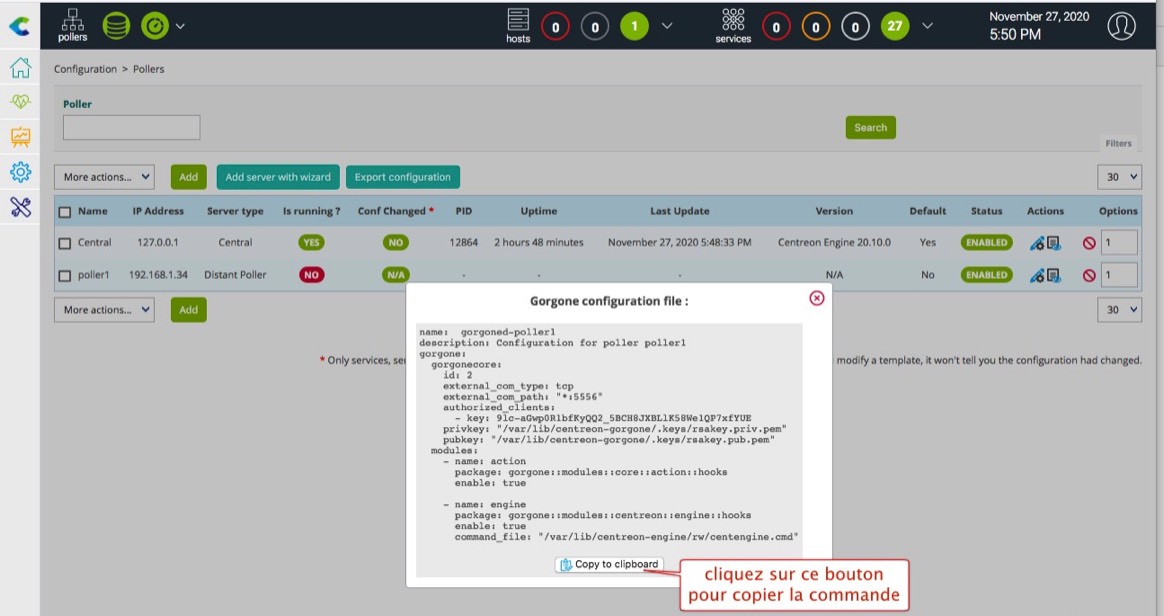Open the Home section in sidebar
Image resolution: width=1164 pixels, height=616 pixels.
click(x=20, y=68)
